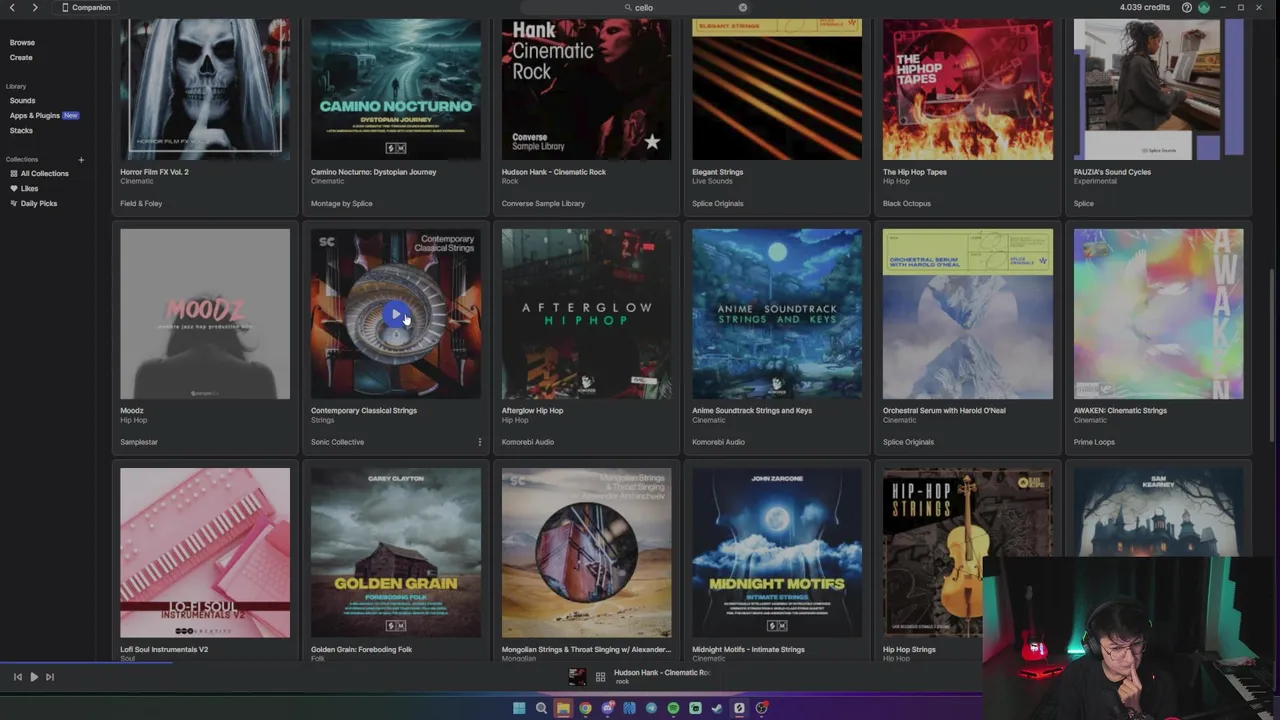The image size is (1280, 720).
Task: Open FAUZIA's Sound Cycles cover
Action: point(1158,90)
